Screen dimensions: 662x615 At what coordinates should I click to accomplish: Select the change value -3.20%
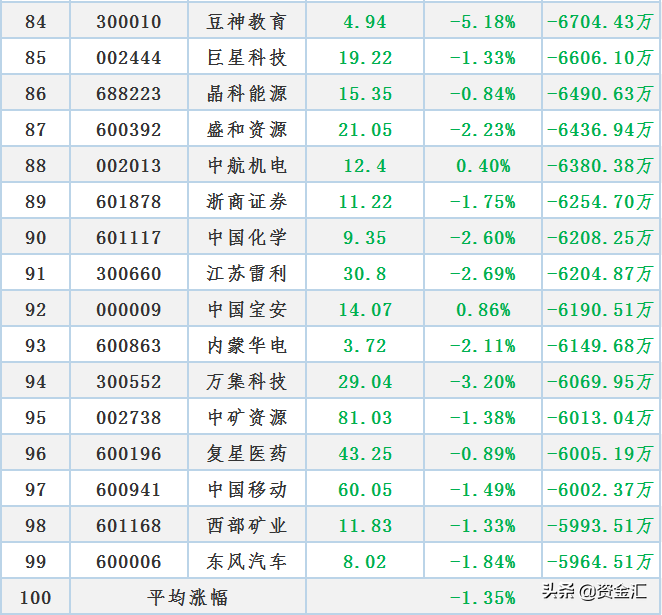point(483,382)
